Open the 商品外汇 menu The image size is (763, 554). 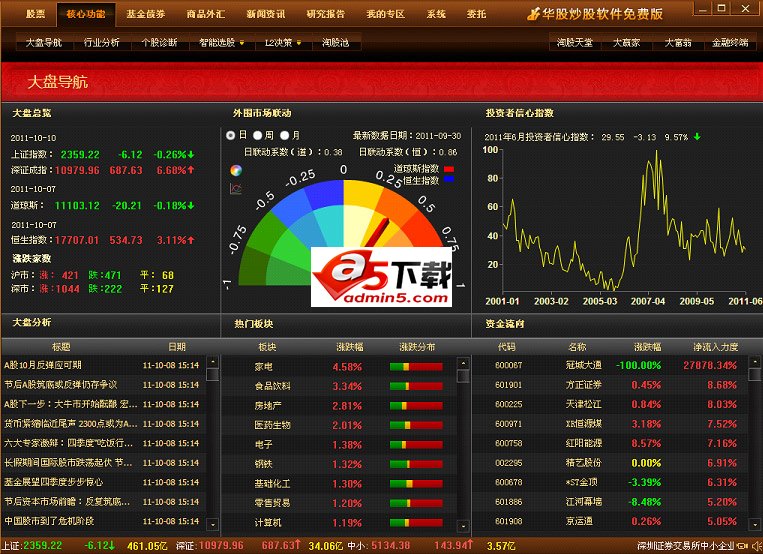pos(205,14)
